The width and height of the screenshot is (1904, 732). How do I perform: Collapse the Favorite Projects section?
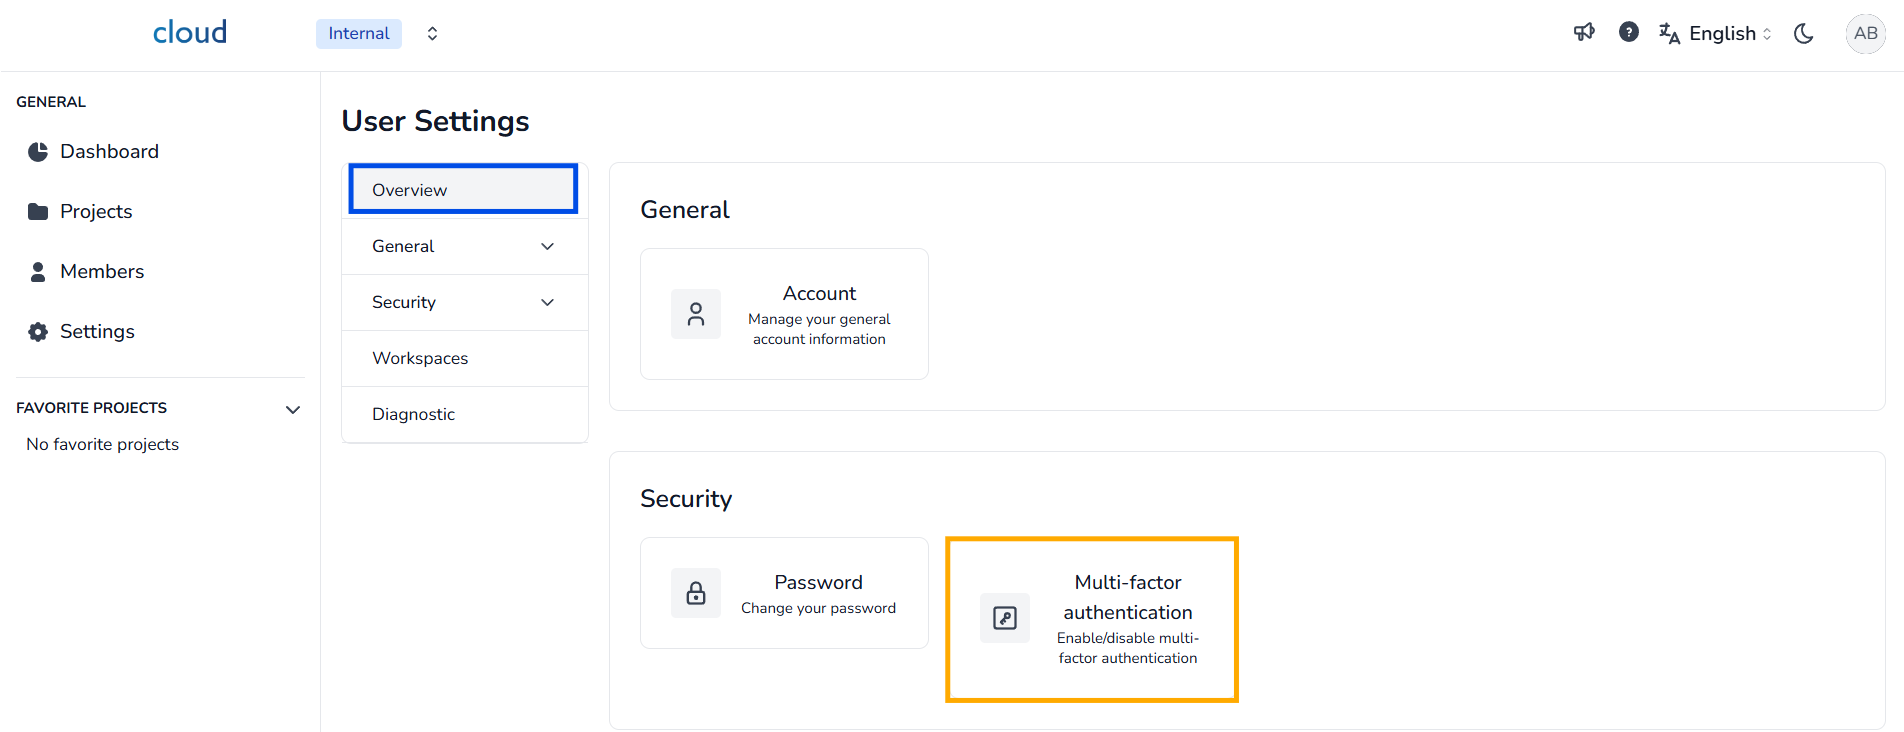click(293, 409)
